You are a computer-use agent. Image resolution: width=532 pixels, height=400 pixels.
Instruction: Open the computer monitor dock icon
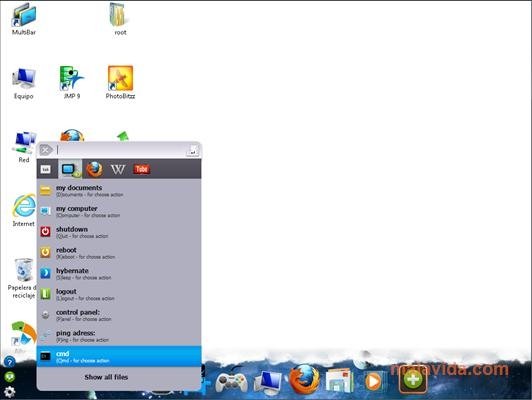point(268,382)
